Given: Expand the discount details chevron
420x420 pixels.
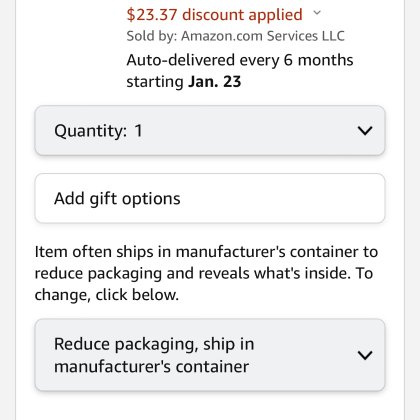Looking at the screenshot, I should click(317, 13).
